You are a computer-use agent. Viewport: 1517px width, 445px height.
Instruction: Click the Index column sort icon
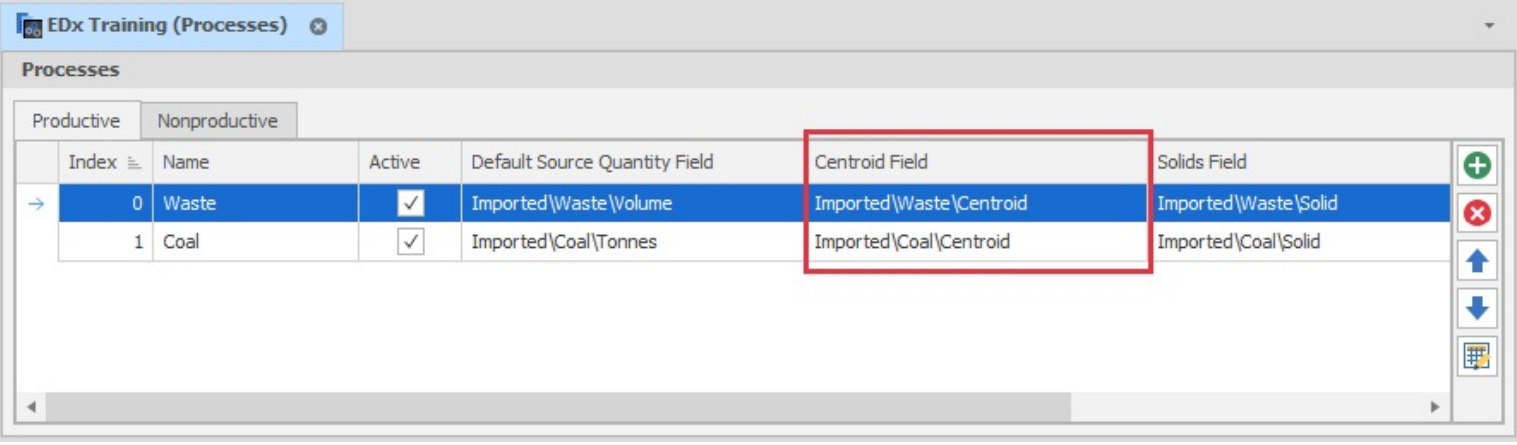135,163
